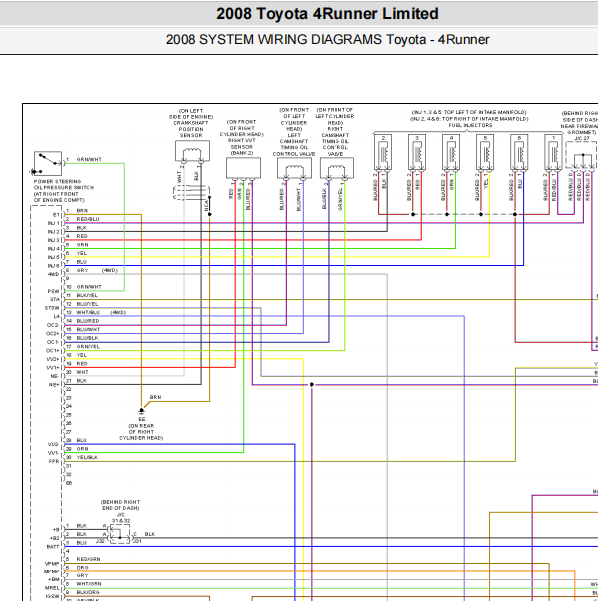Screen dimensions: 598x601
Task: Click the 'FUEL INJECTORS' heading label
Action: coord(470,125)
